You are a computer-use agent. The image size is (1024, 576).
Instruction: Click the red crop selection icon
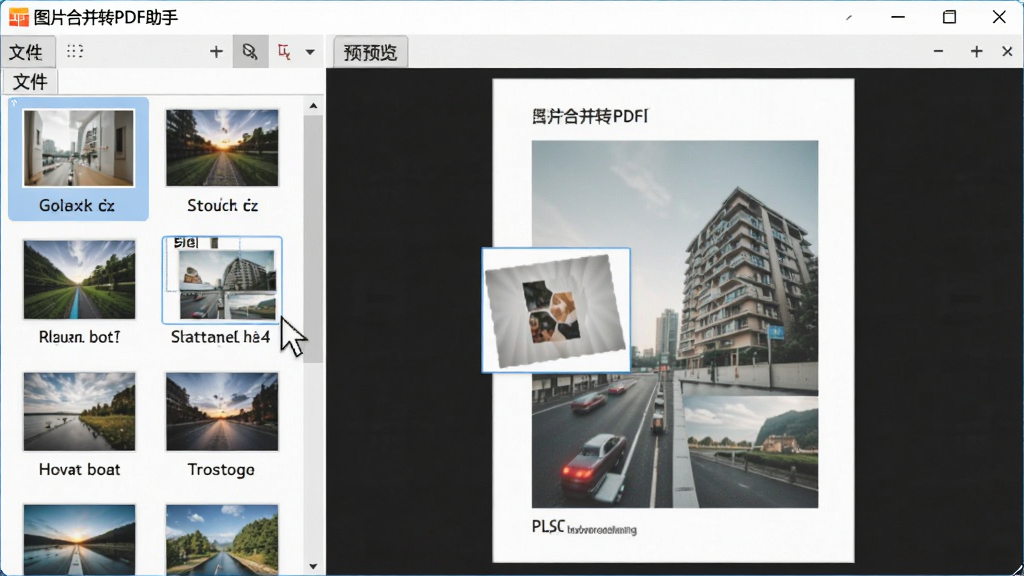click(x=284, y=52)
